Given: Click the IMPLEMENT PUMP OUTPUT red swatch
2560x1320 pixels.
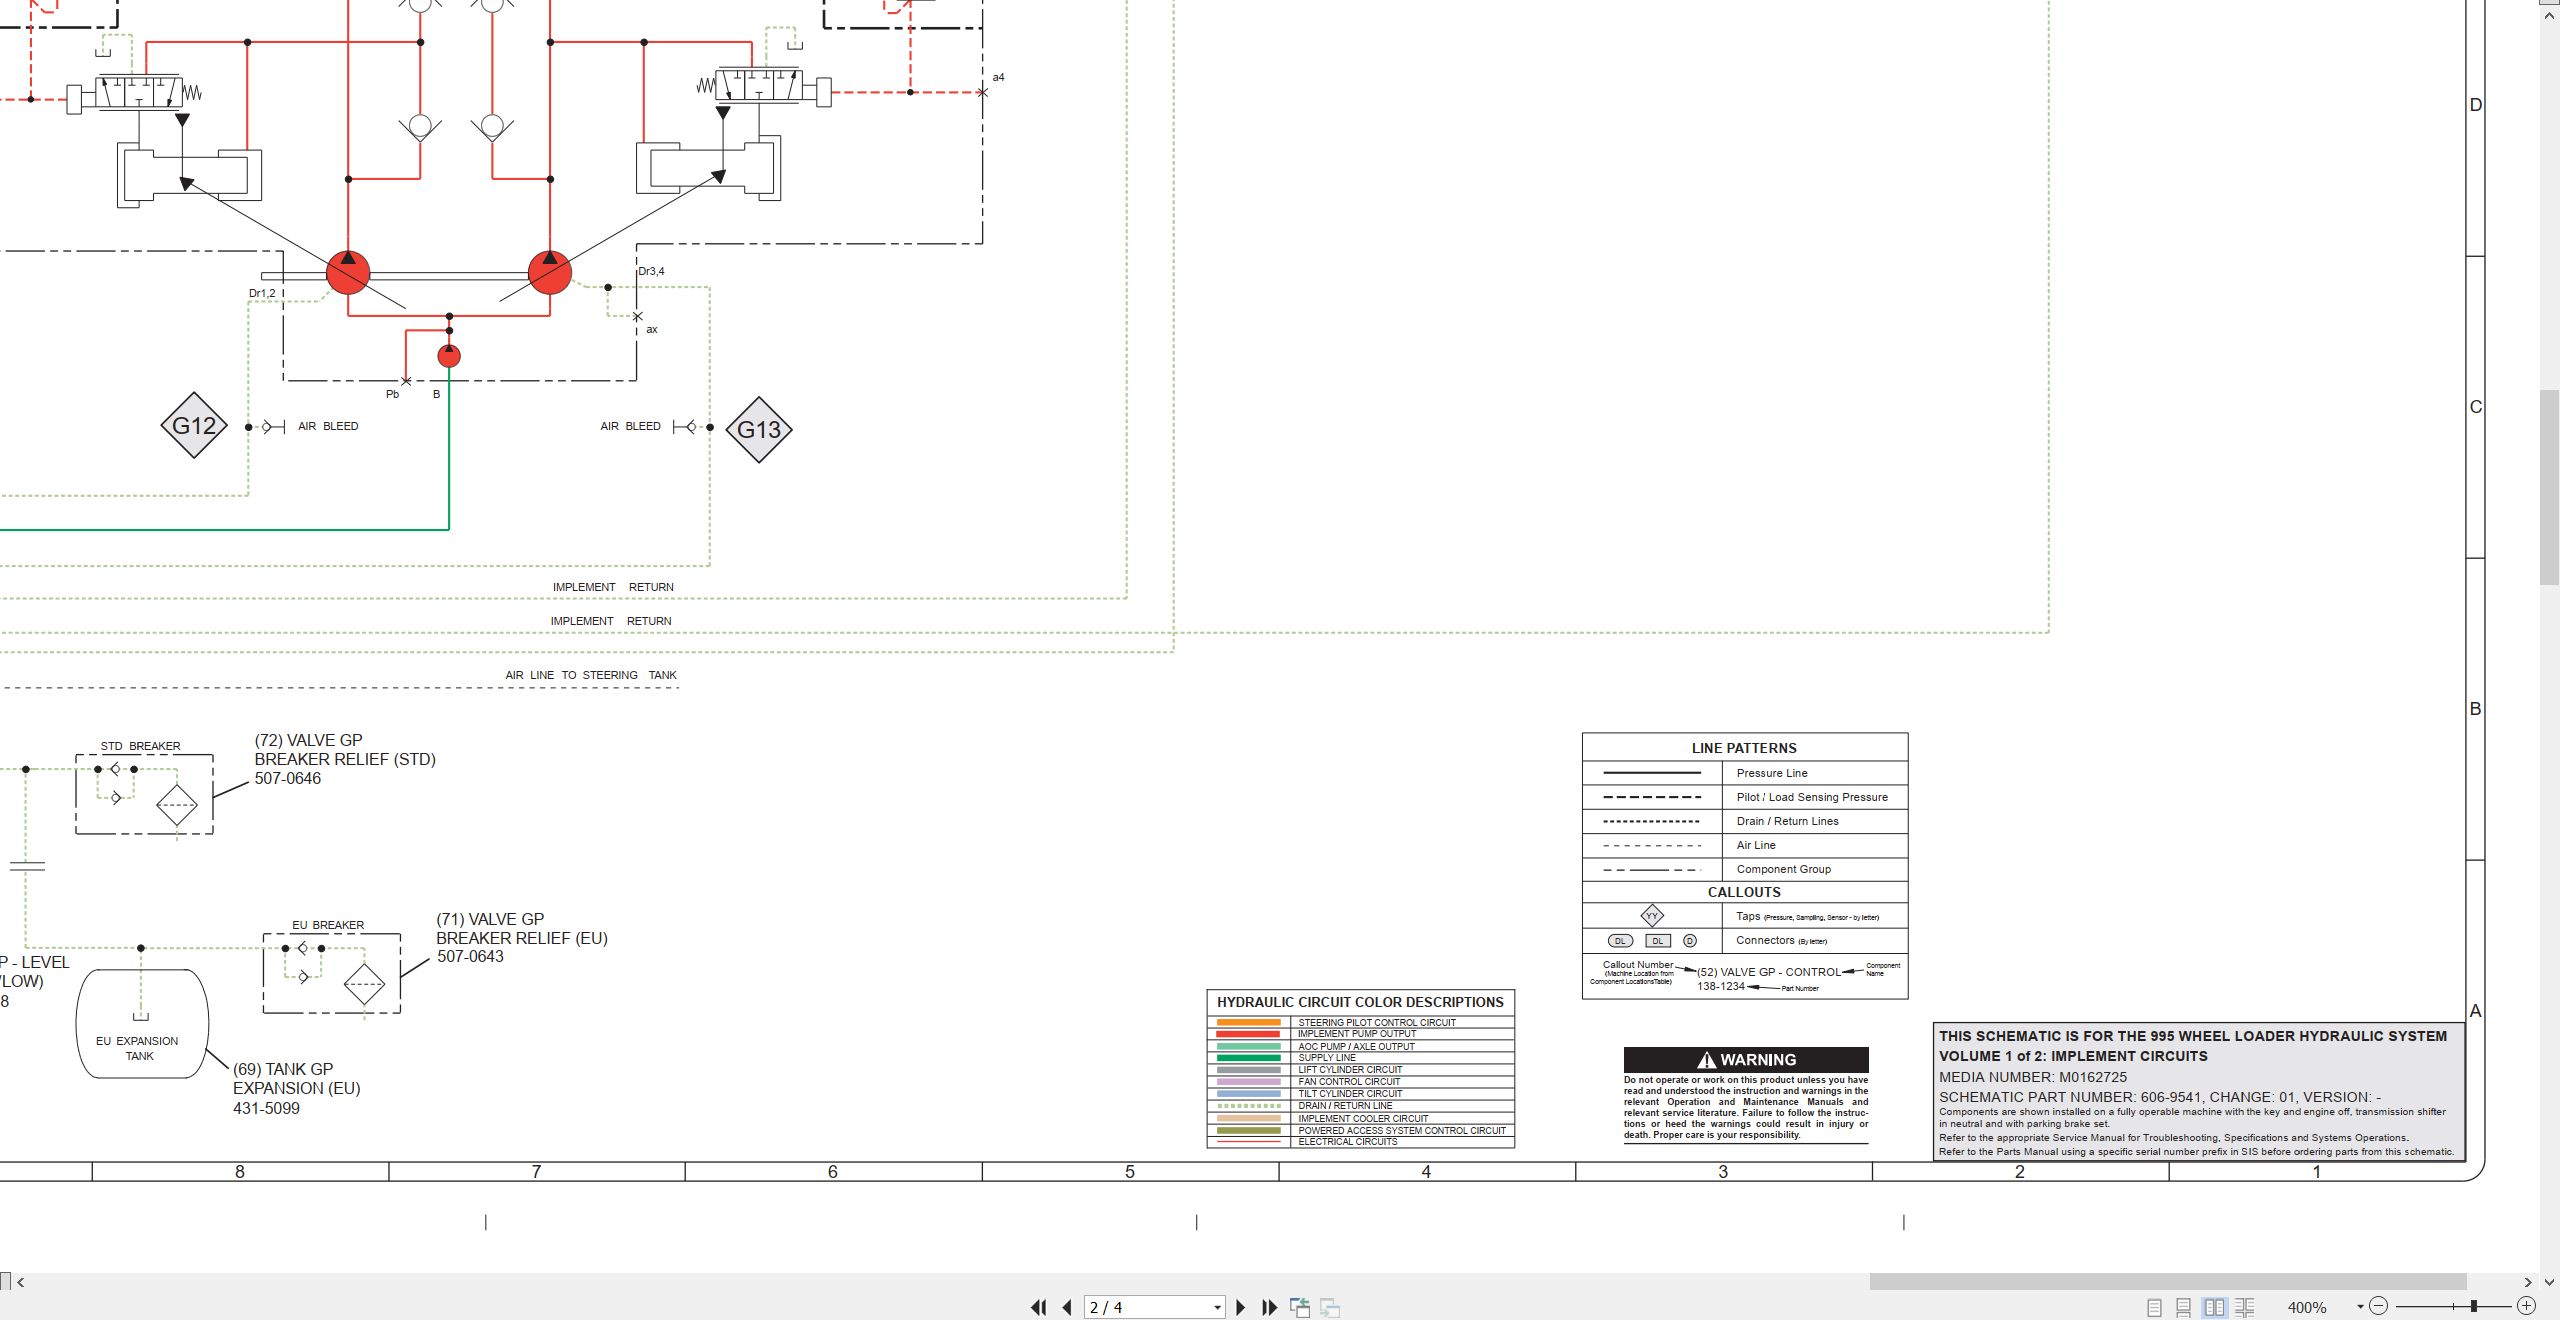Looking at the screenshot, I should tap(1248, 1034).
